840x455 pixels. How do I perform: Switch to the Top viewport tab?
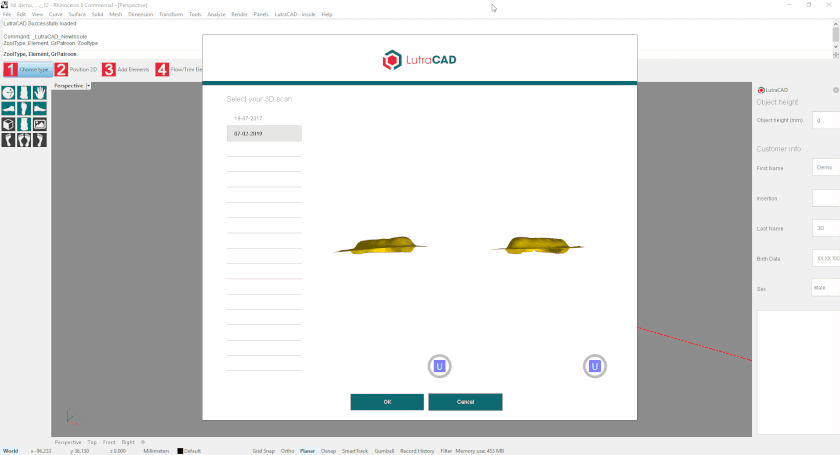pyautogui.click(x=92, y=442)
